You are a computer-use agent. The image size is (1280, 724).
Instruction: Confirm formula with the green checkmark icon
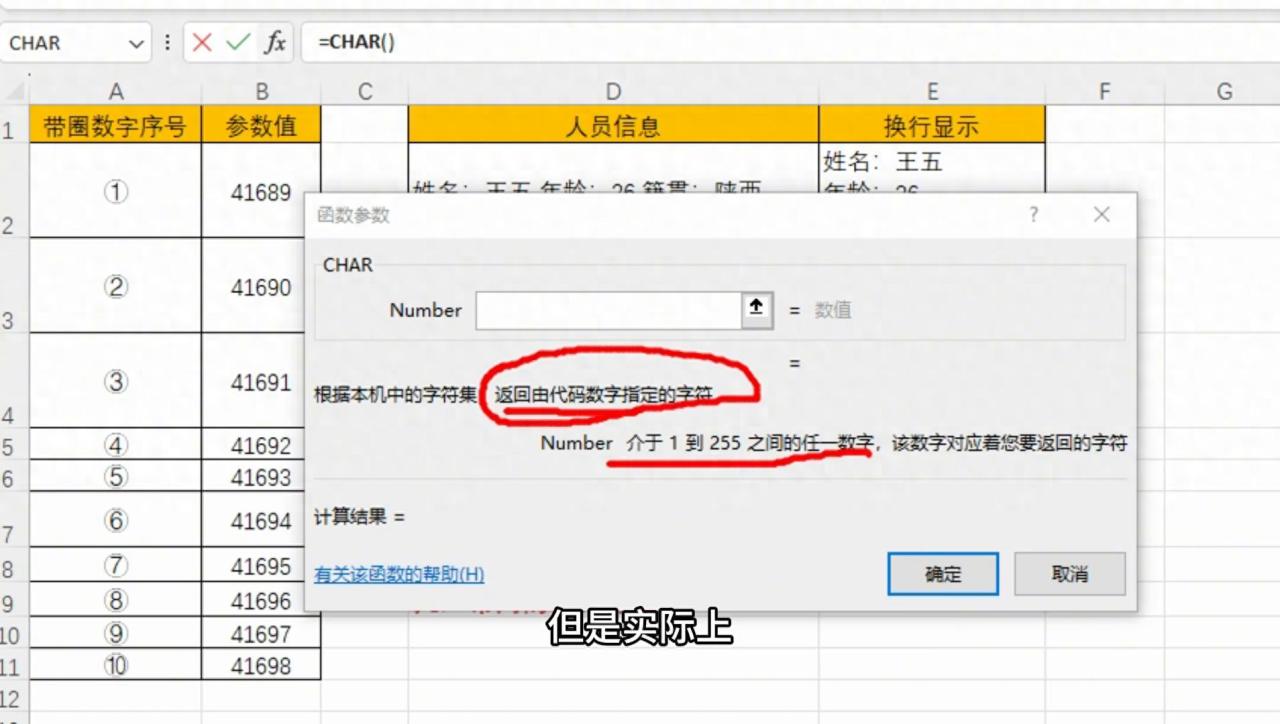238,43
